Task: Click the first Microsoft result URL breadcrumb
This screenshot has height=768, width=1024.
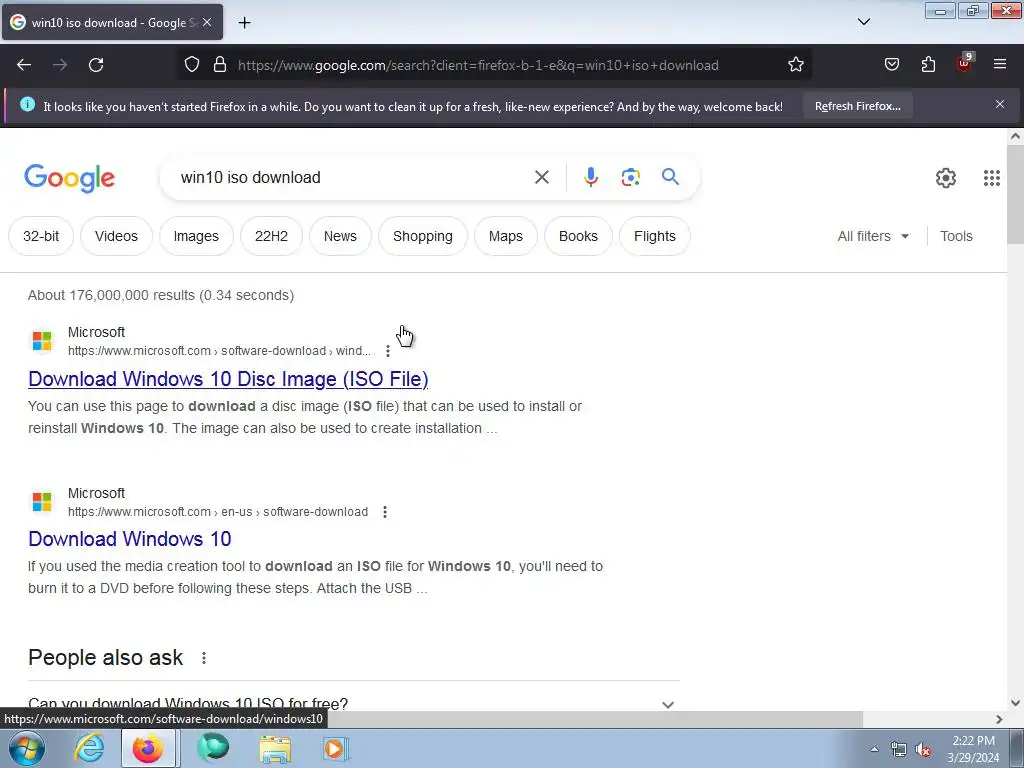Action: pyautogui.click(x=219, y=351)
